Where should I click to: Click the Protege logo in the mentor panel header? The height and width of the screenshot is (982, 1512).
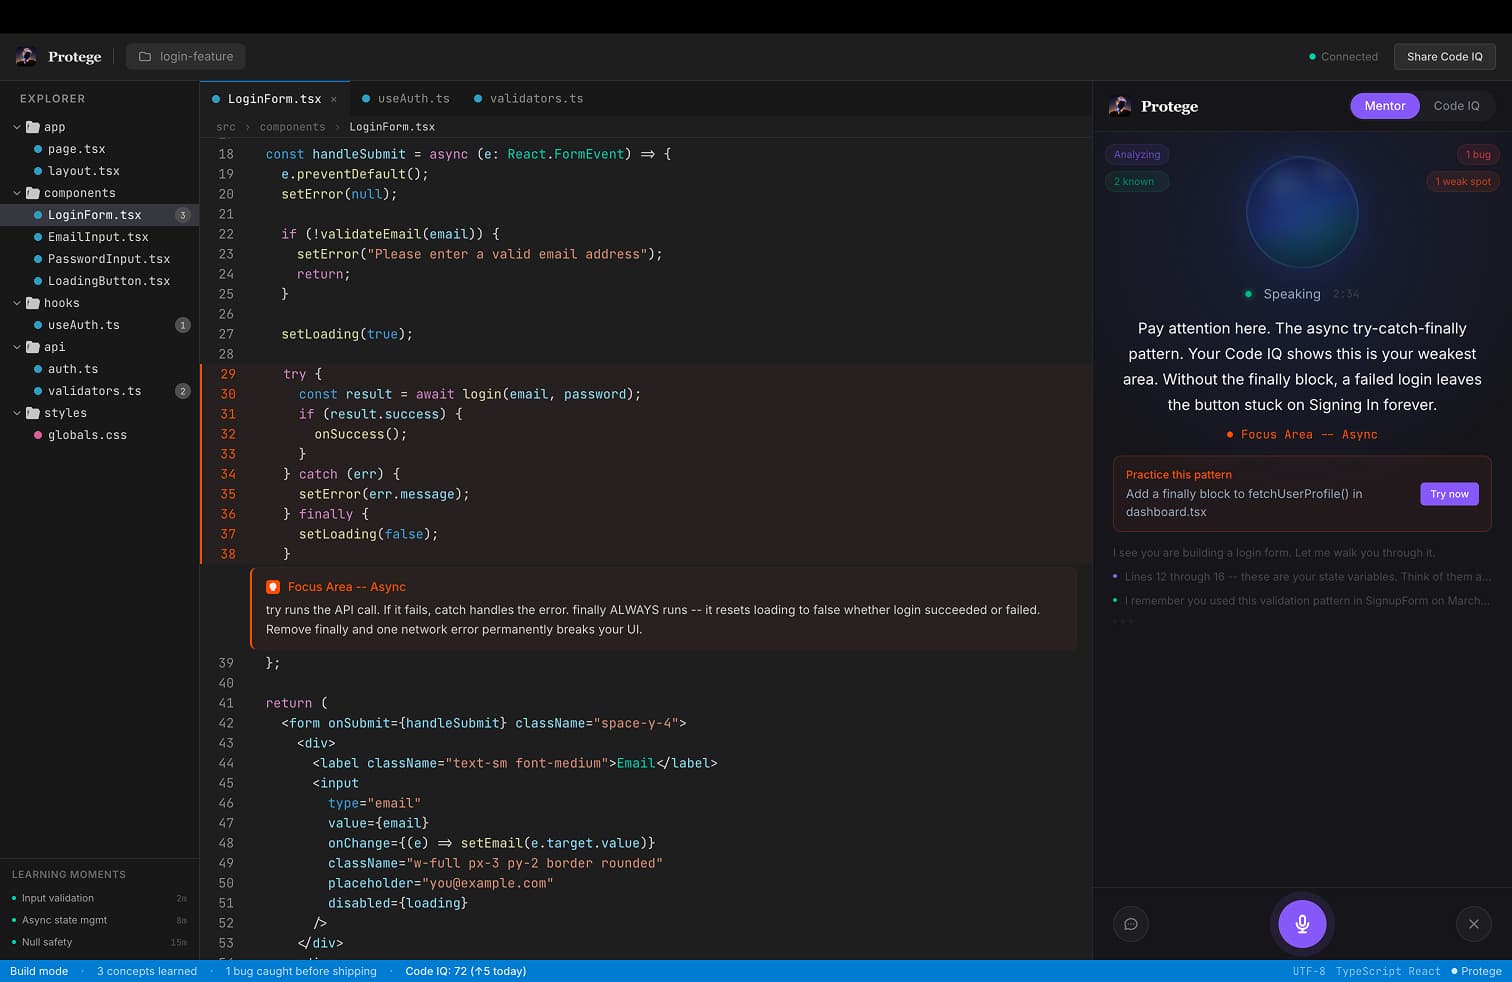click(x=1120, y=106)
